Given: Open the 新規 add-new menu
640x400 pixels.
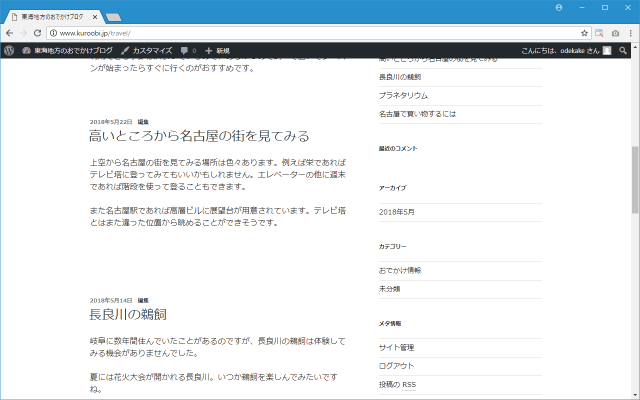Looking at the screenshot, I should [217, 50].
